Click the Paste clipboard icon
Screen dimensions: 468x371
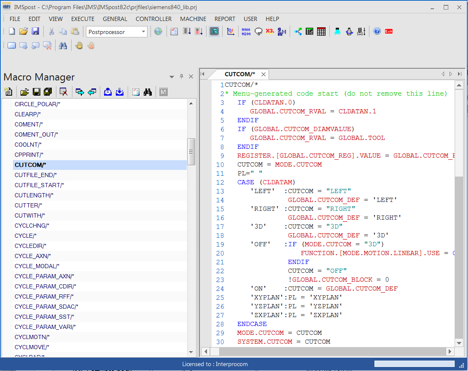pyautogui.click(x=75, y=31)
